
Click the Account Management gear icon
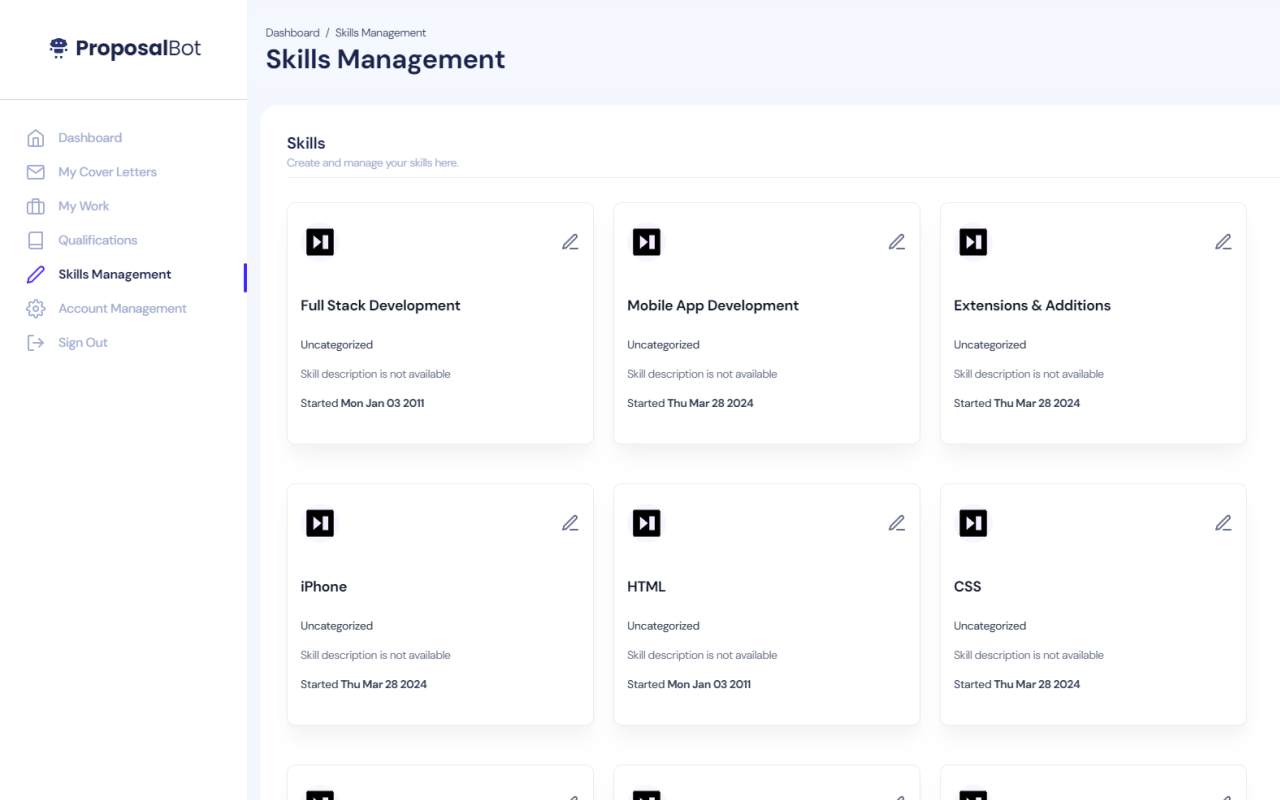[x=36, y=308]
